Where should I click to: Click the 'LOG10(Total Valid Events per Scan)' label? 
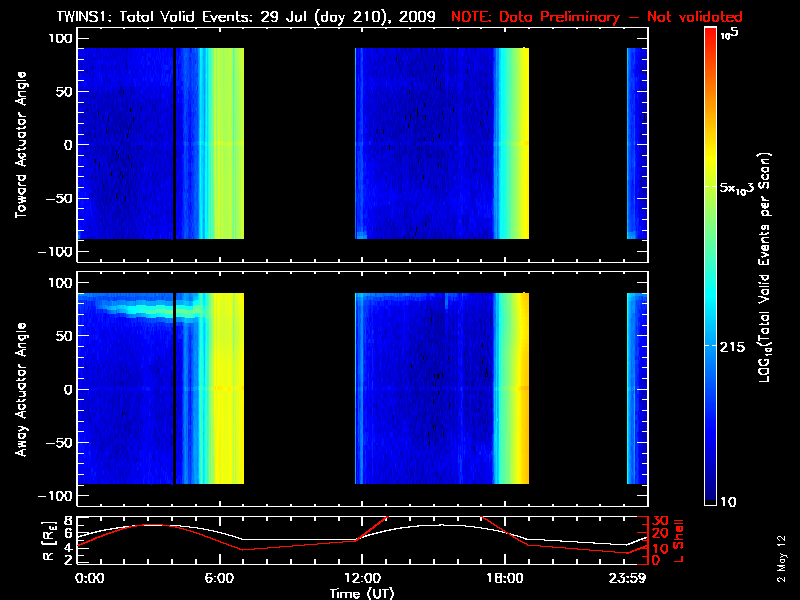pos(764,267)
